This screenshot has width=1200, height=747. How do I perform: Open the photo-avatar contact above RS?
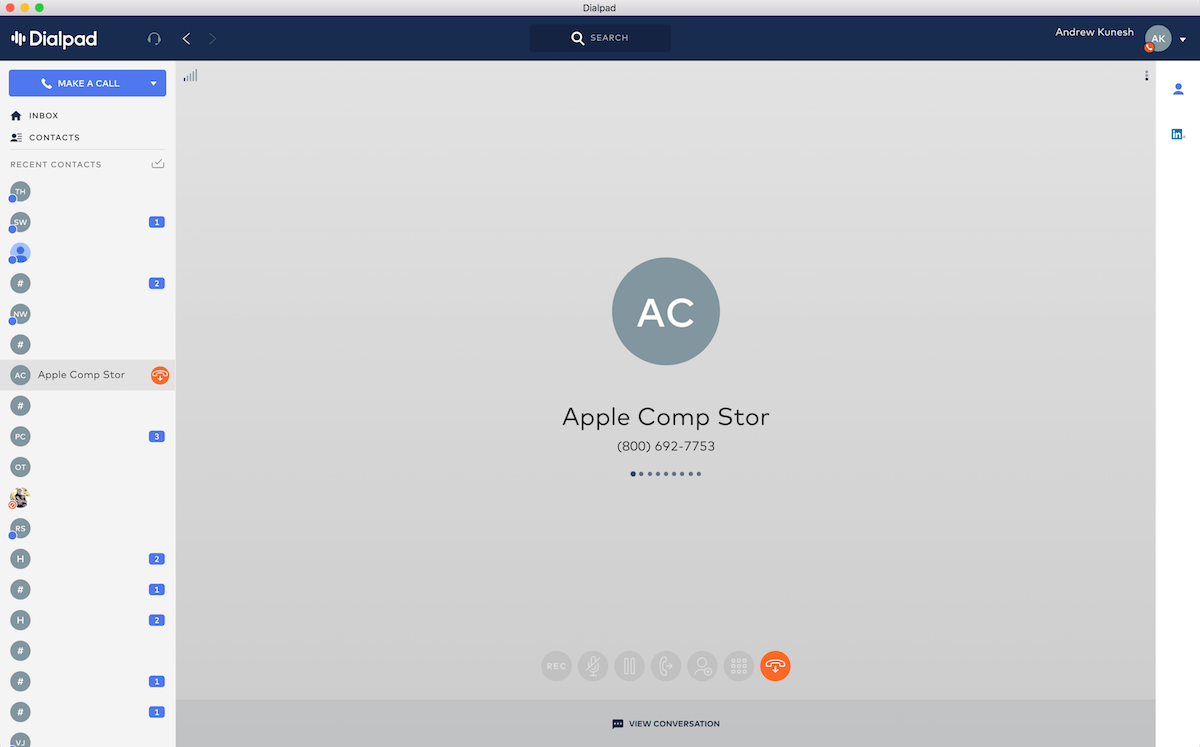20,497
